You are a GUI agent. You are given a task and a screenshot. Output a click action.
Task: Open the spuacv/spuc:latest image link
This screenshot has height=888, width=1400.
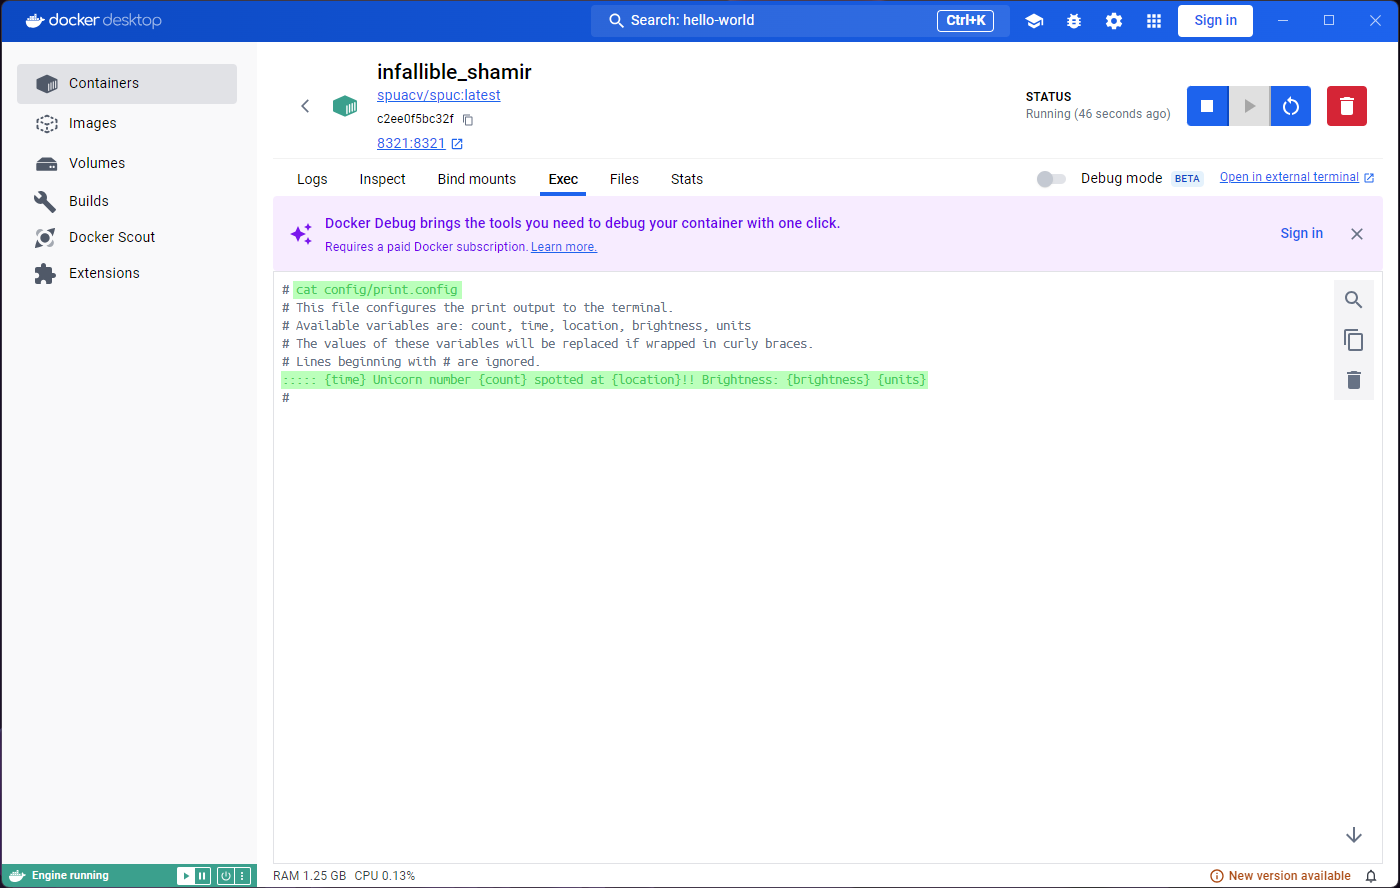(439, 96)
